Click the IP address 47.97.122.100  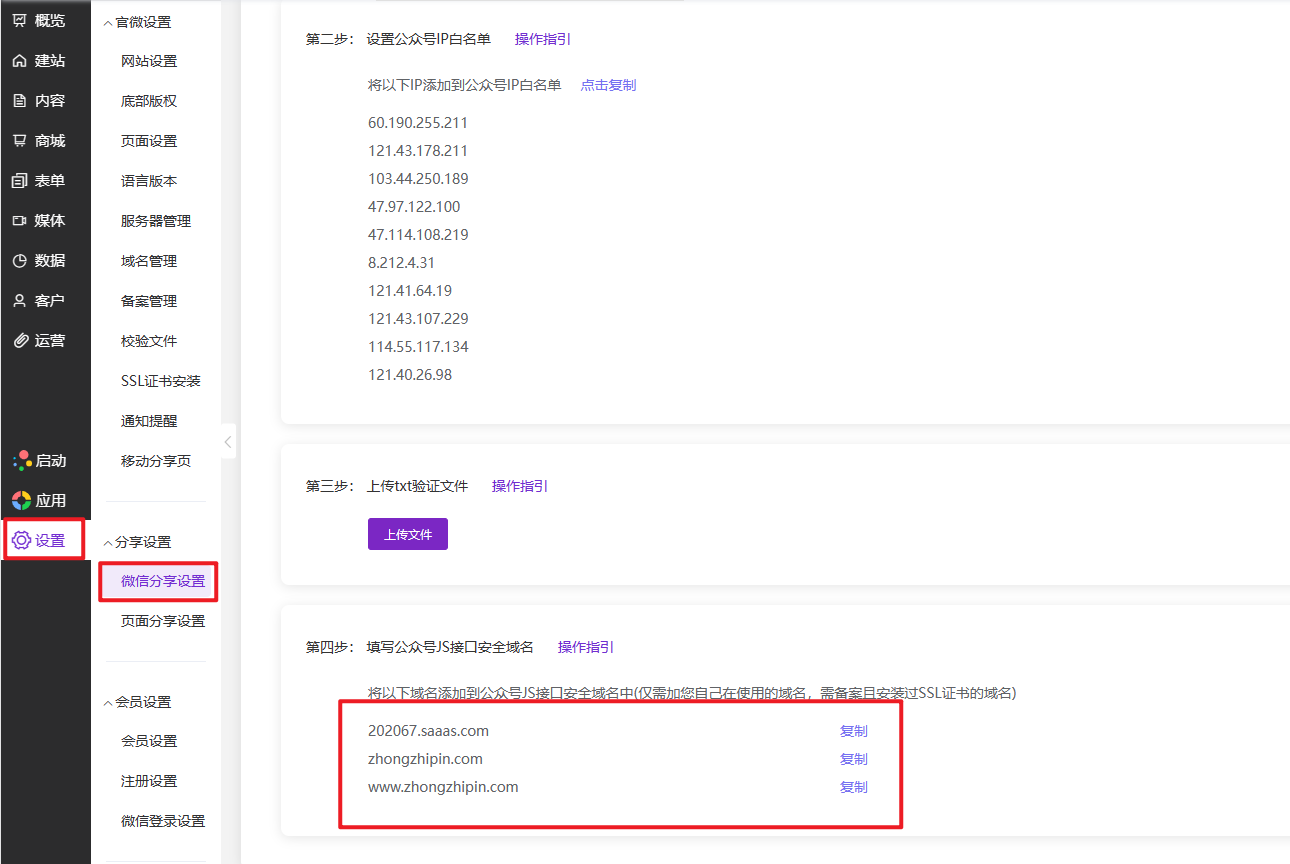414,207
